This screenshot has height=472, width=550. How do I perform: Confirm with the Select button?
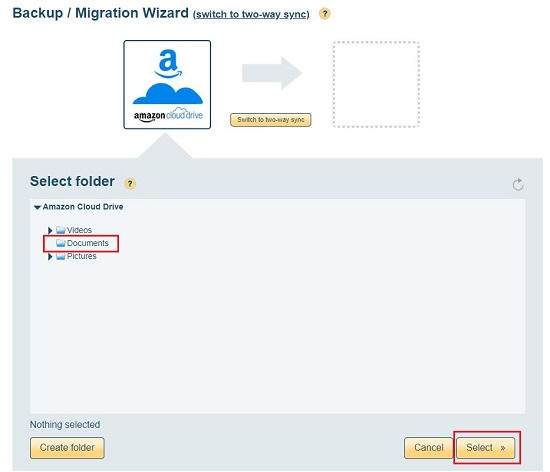tap(485, 448)
